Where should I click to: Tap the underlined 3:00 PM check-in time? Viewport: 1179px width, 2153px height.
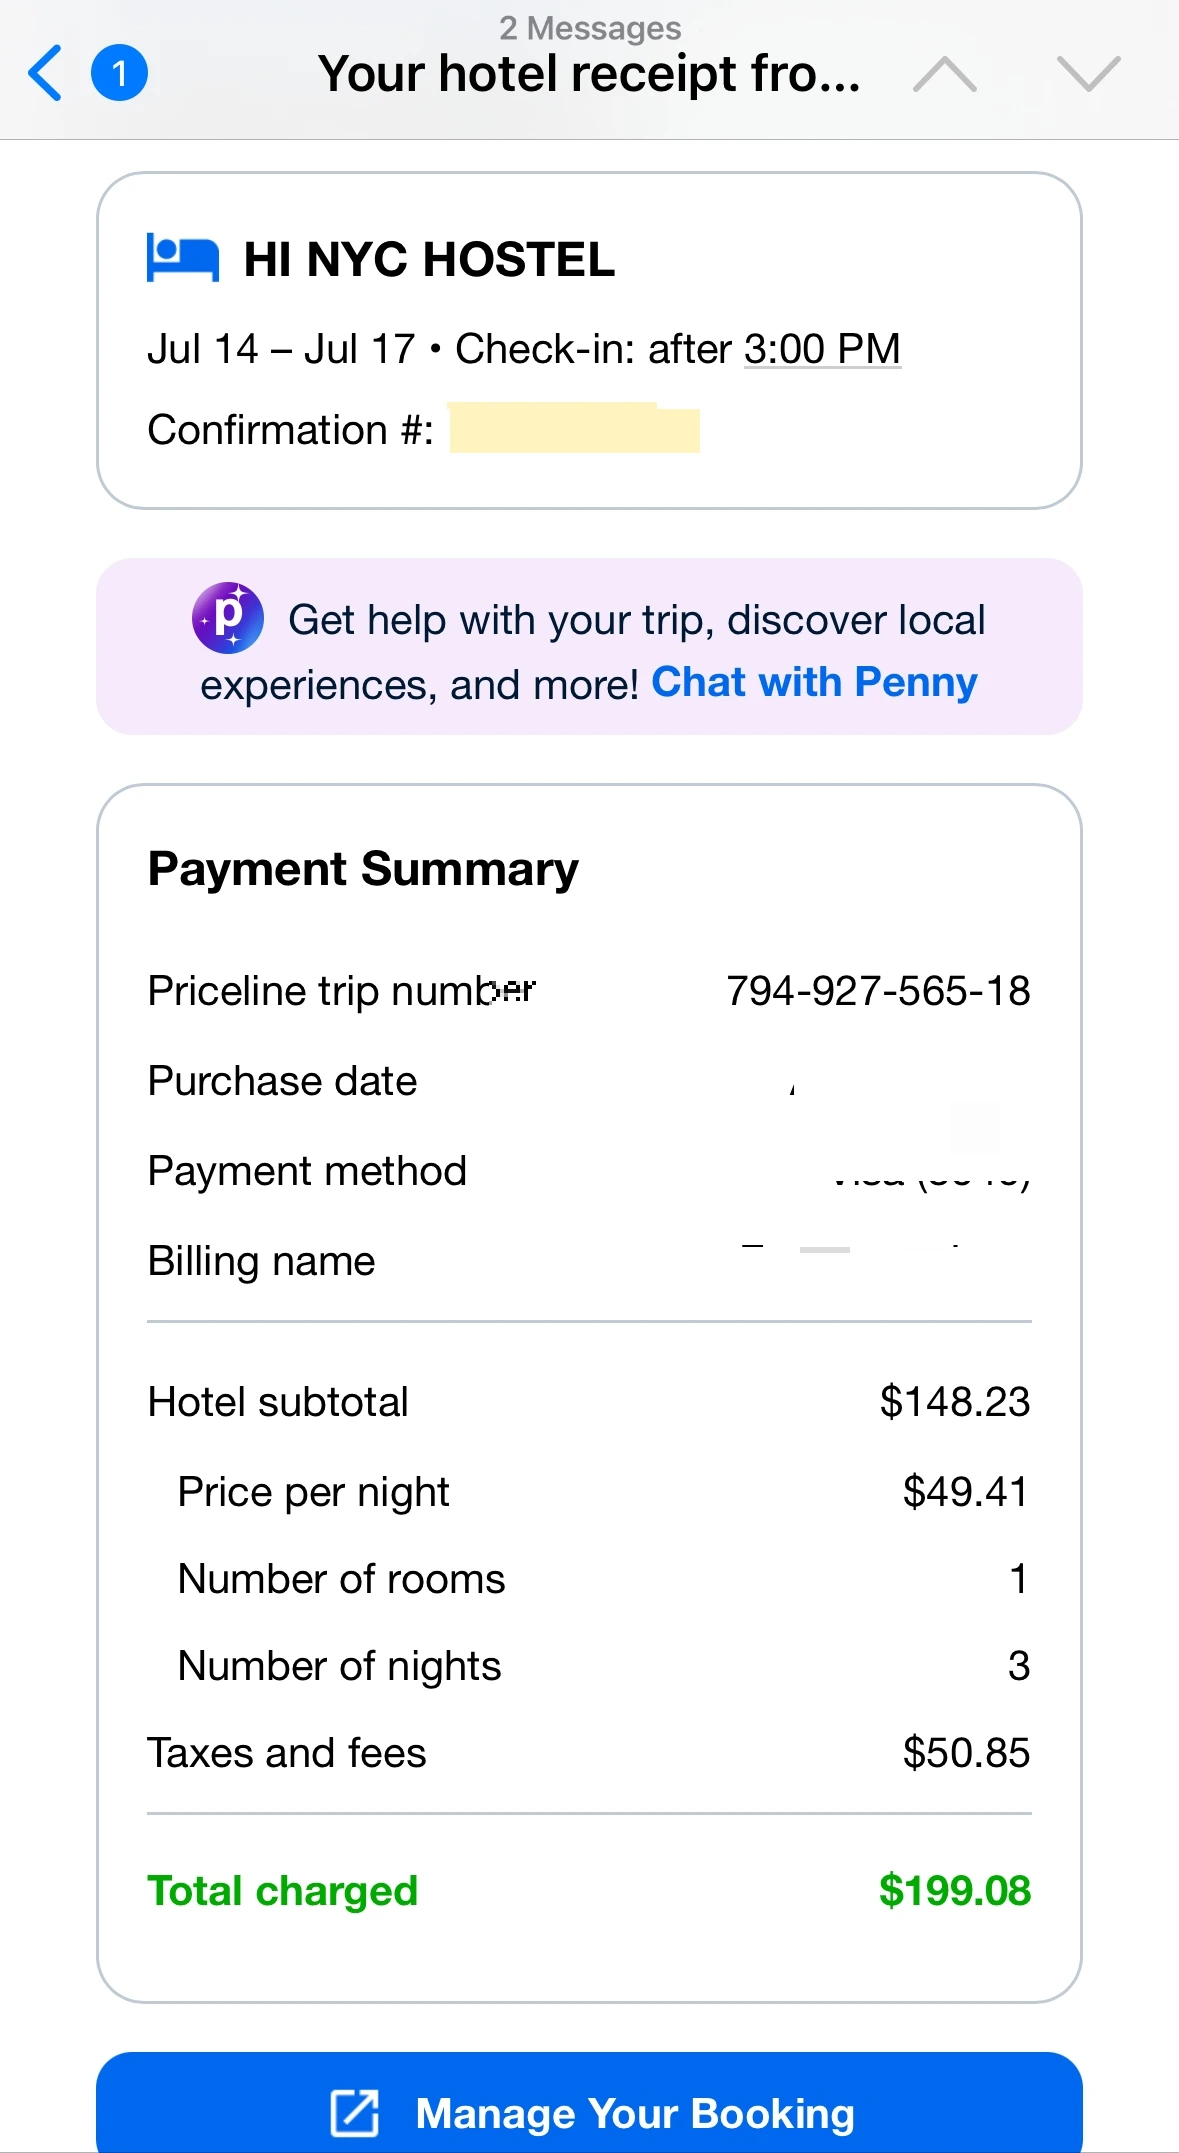tap(822, 349)
